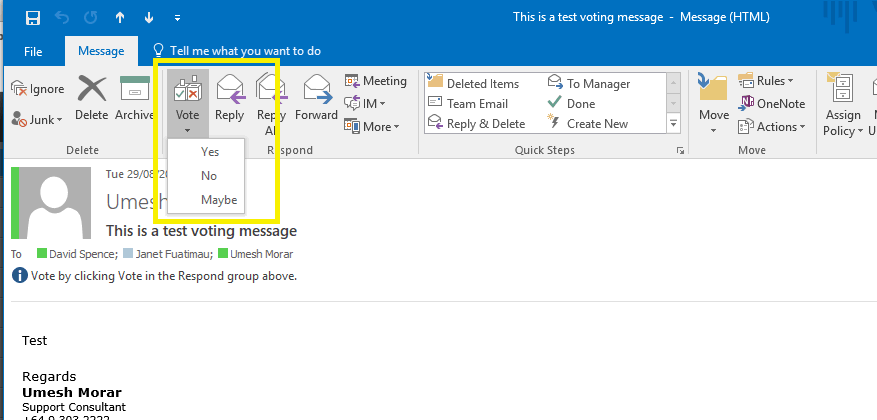Redo the action in quick access toolbar

click(91, 18)
